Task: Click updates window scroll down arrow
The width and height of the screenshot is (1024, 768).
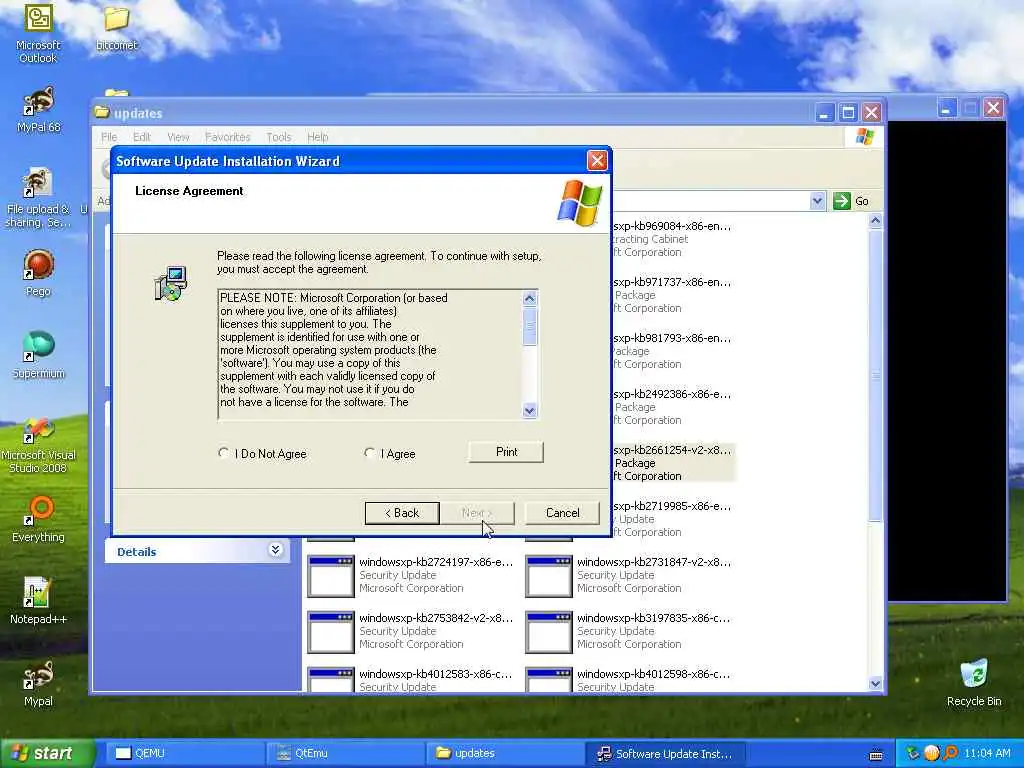Action: tap(875, 683)
